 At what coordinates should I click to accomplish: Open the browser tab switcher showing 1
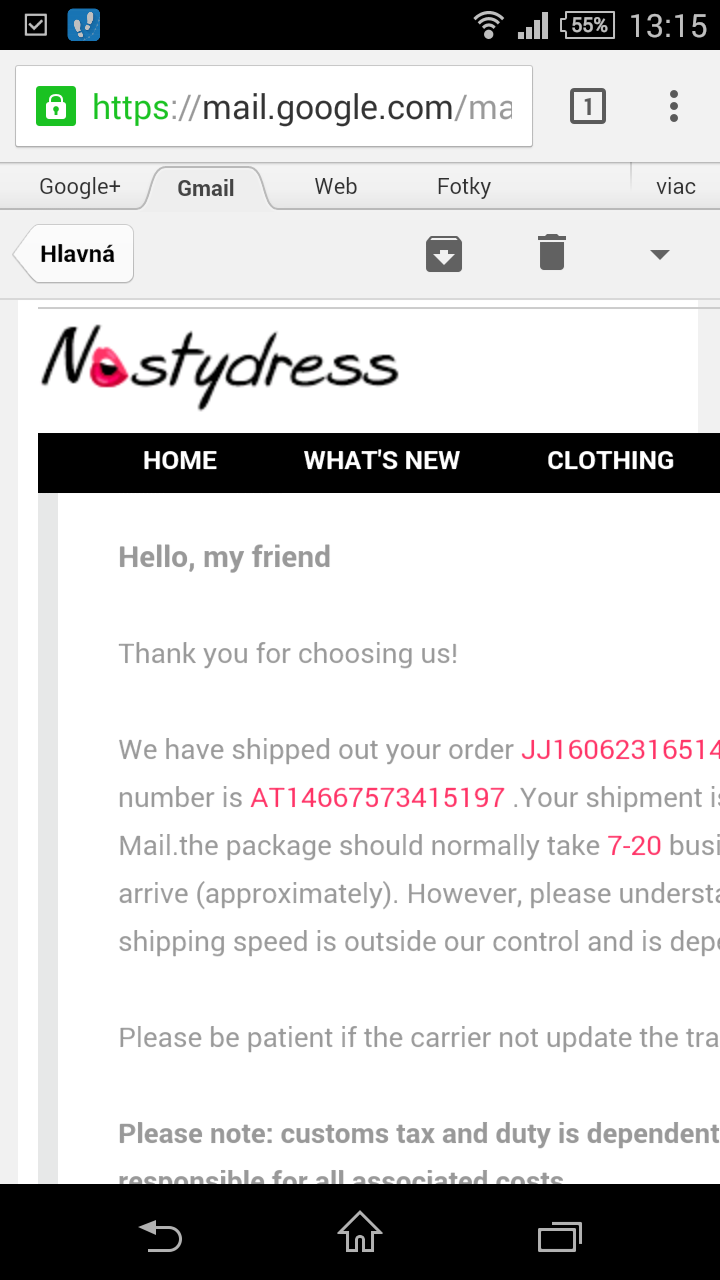point(588,106)
